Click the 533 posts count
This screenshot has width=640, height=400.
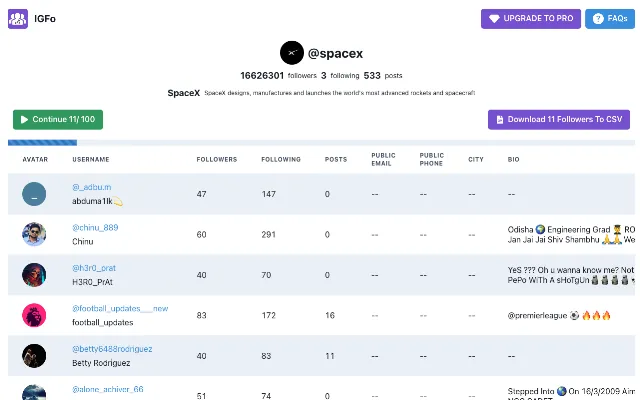[372, 76]
